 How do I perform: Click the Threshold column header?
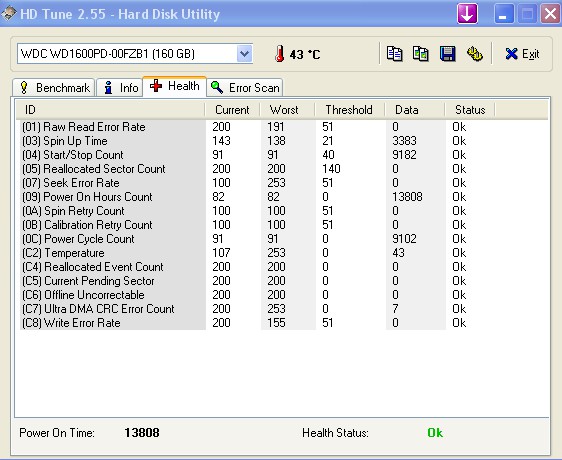(x=349, y=110)
